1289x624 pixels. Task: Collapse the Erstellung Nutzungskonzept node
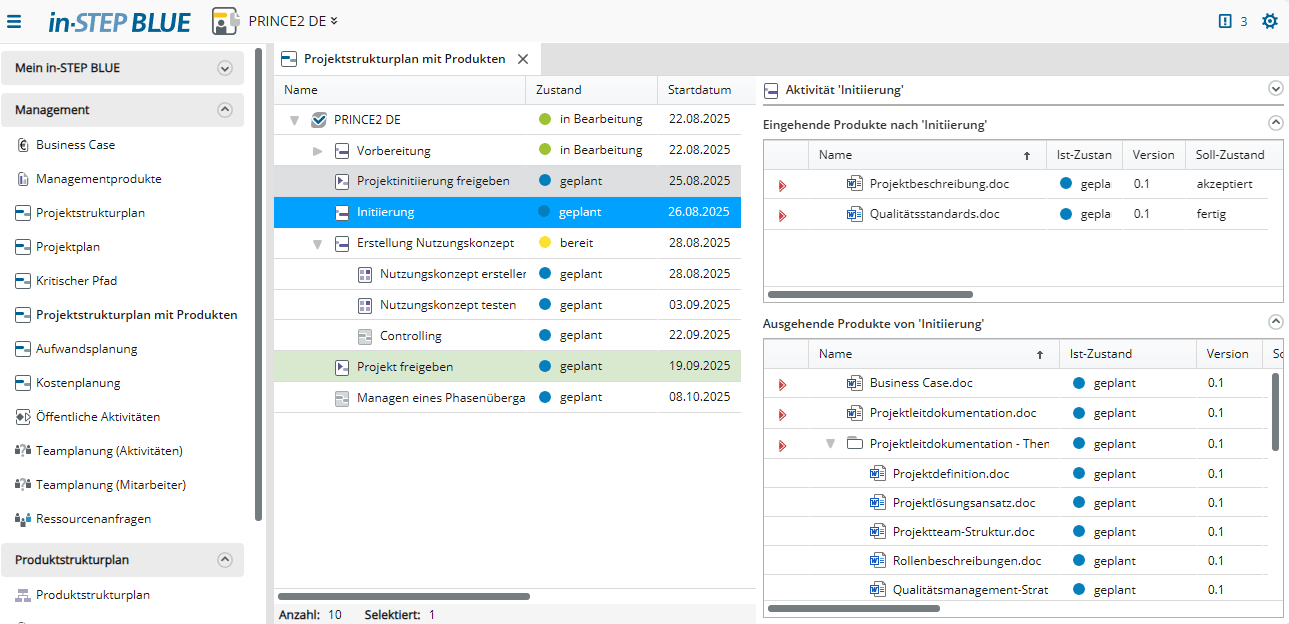318,243
